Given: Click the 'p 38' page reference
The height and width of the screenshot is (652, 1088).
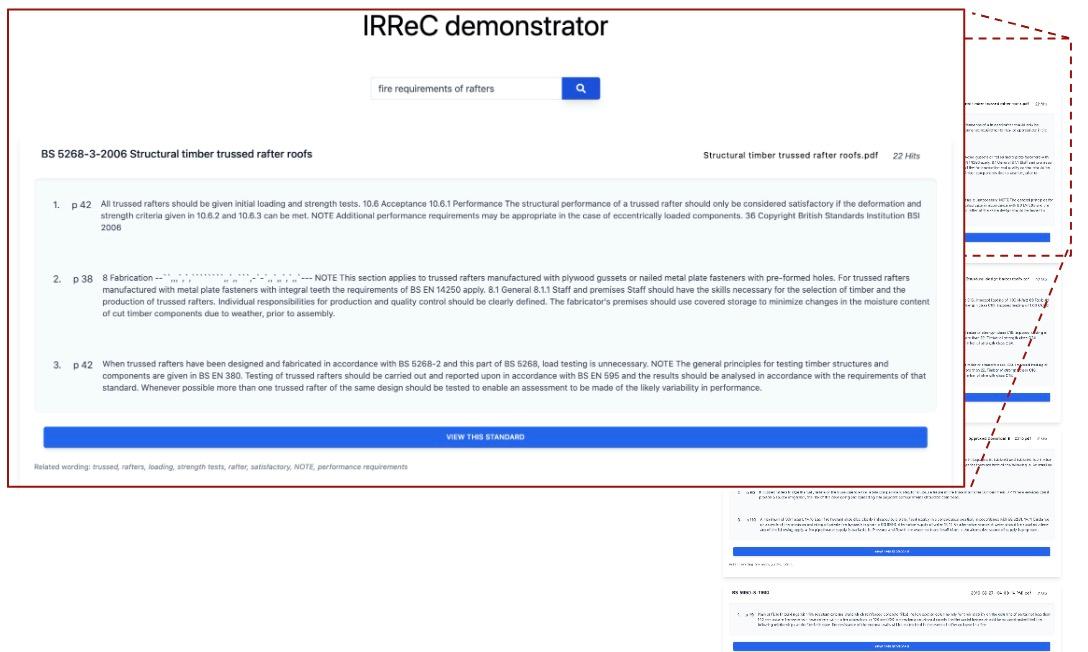Looking at the screenshot, I should [83, 279].
